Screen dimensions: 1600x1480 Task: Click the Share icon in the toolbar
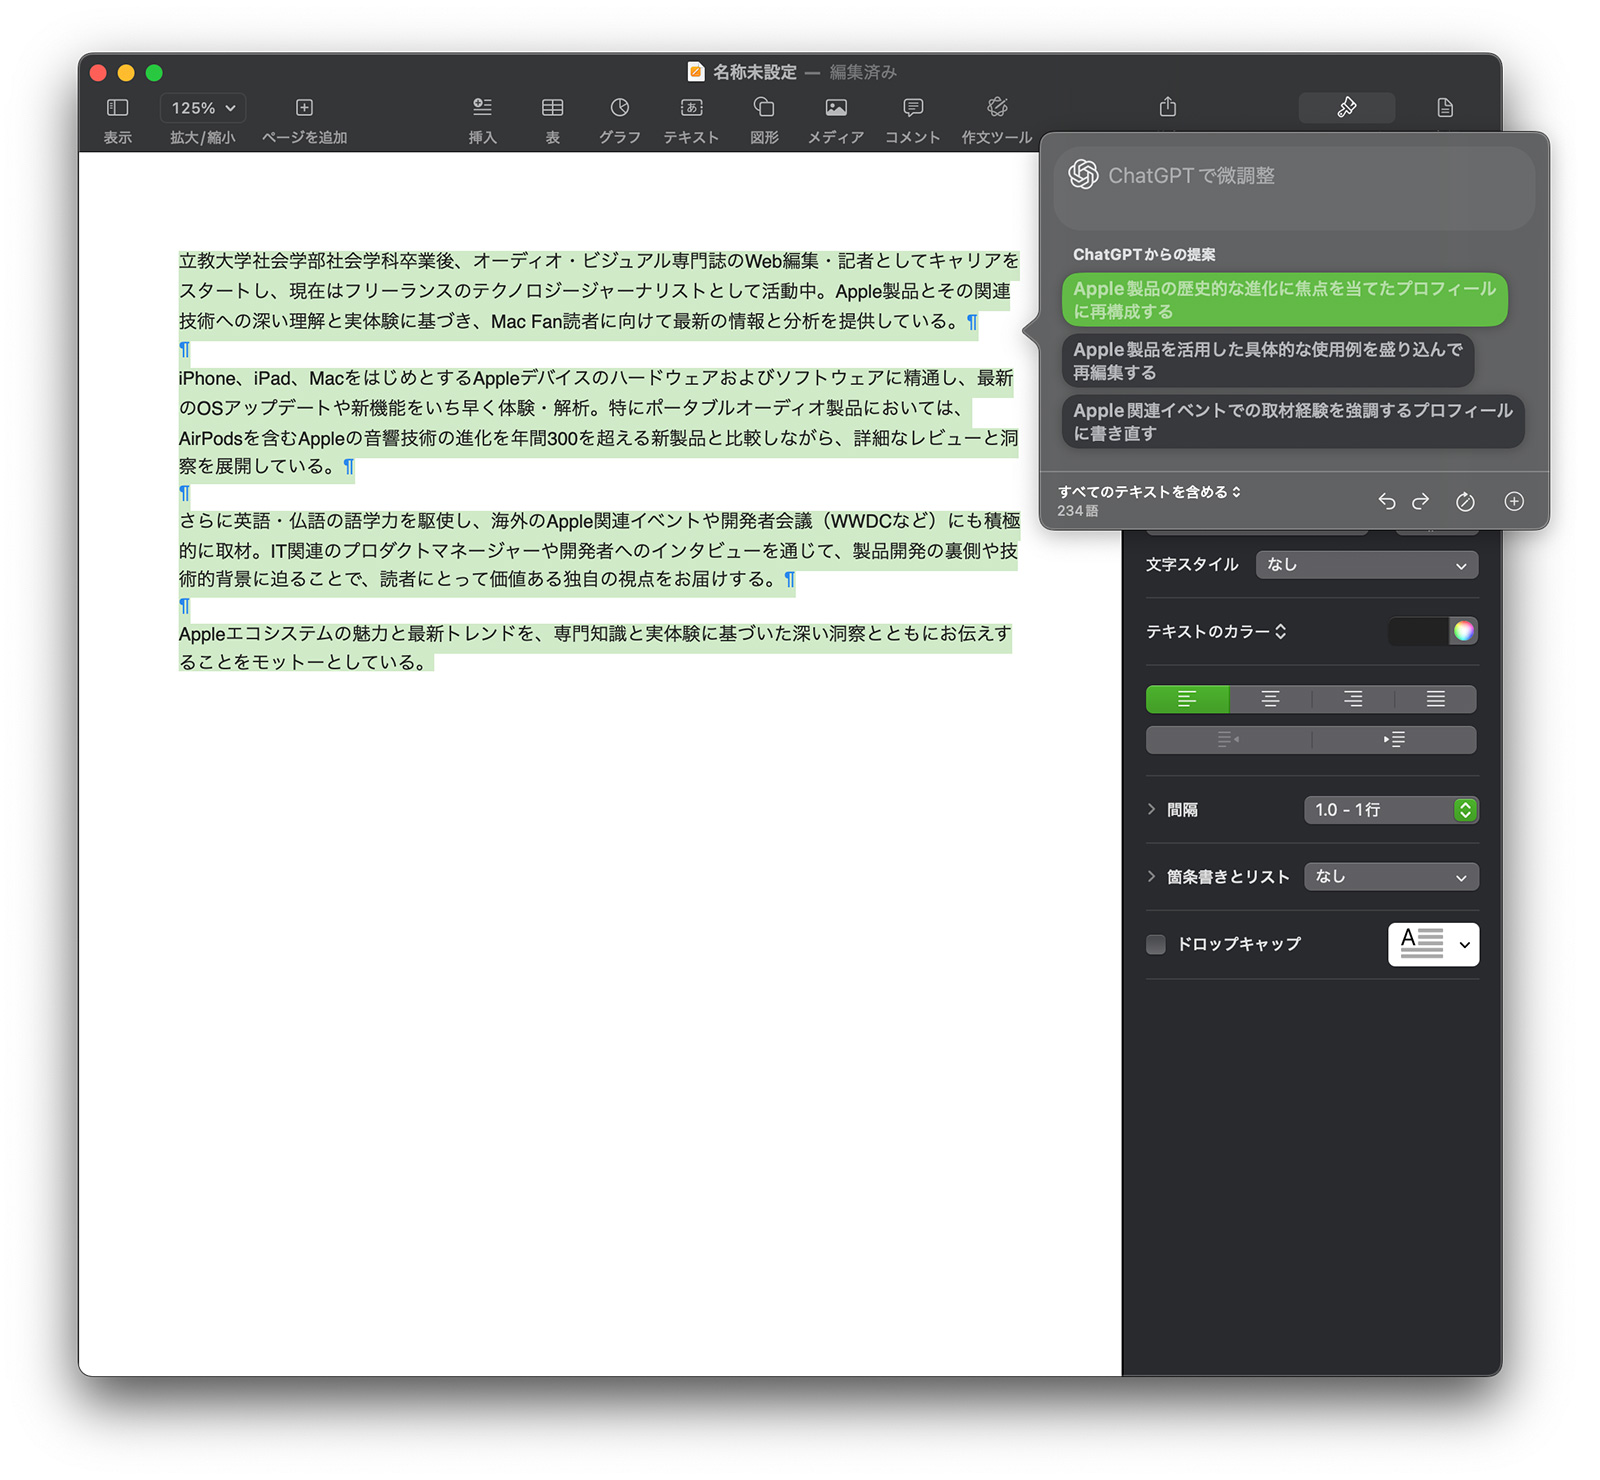click(1167, 107)
